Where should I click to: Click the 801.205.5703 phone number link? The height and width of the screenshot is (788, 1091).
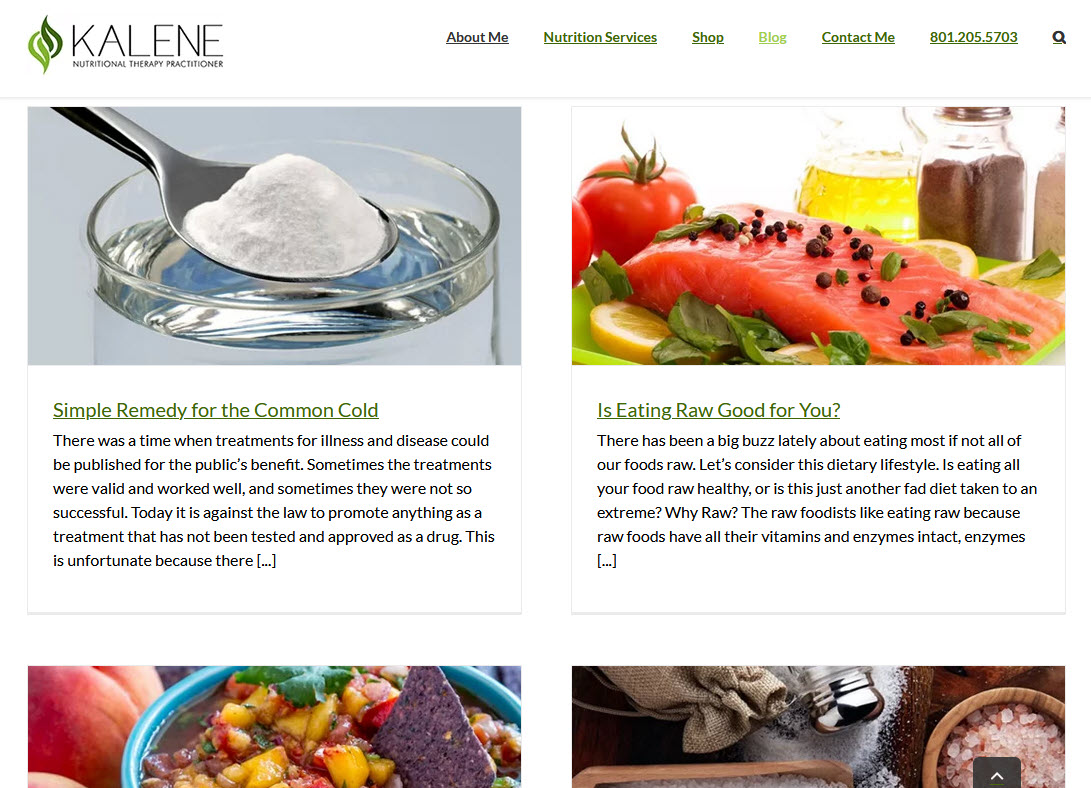click(x=973, y=38)
